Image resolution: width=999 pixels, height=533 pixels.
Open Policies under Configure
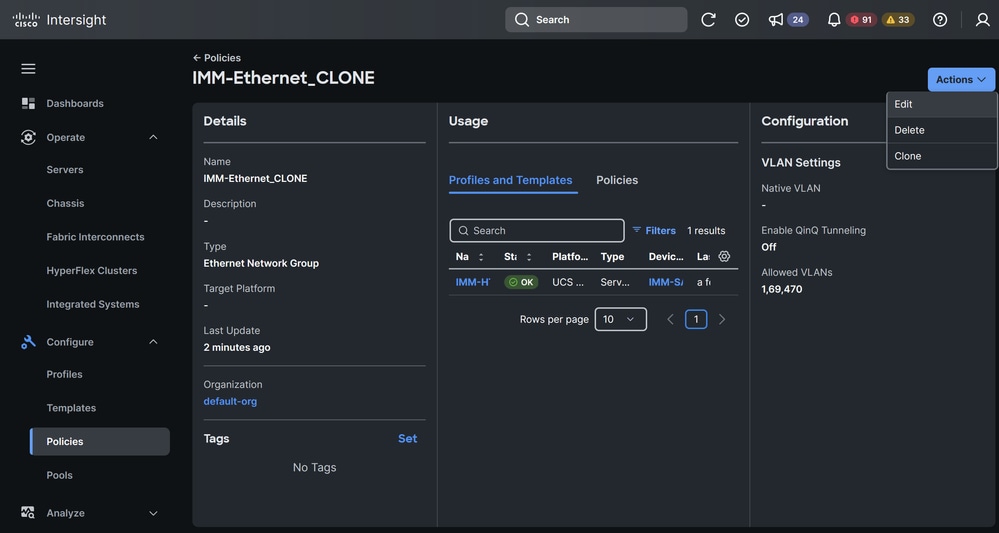click(100, 441)
